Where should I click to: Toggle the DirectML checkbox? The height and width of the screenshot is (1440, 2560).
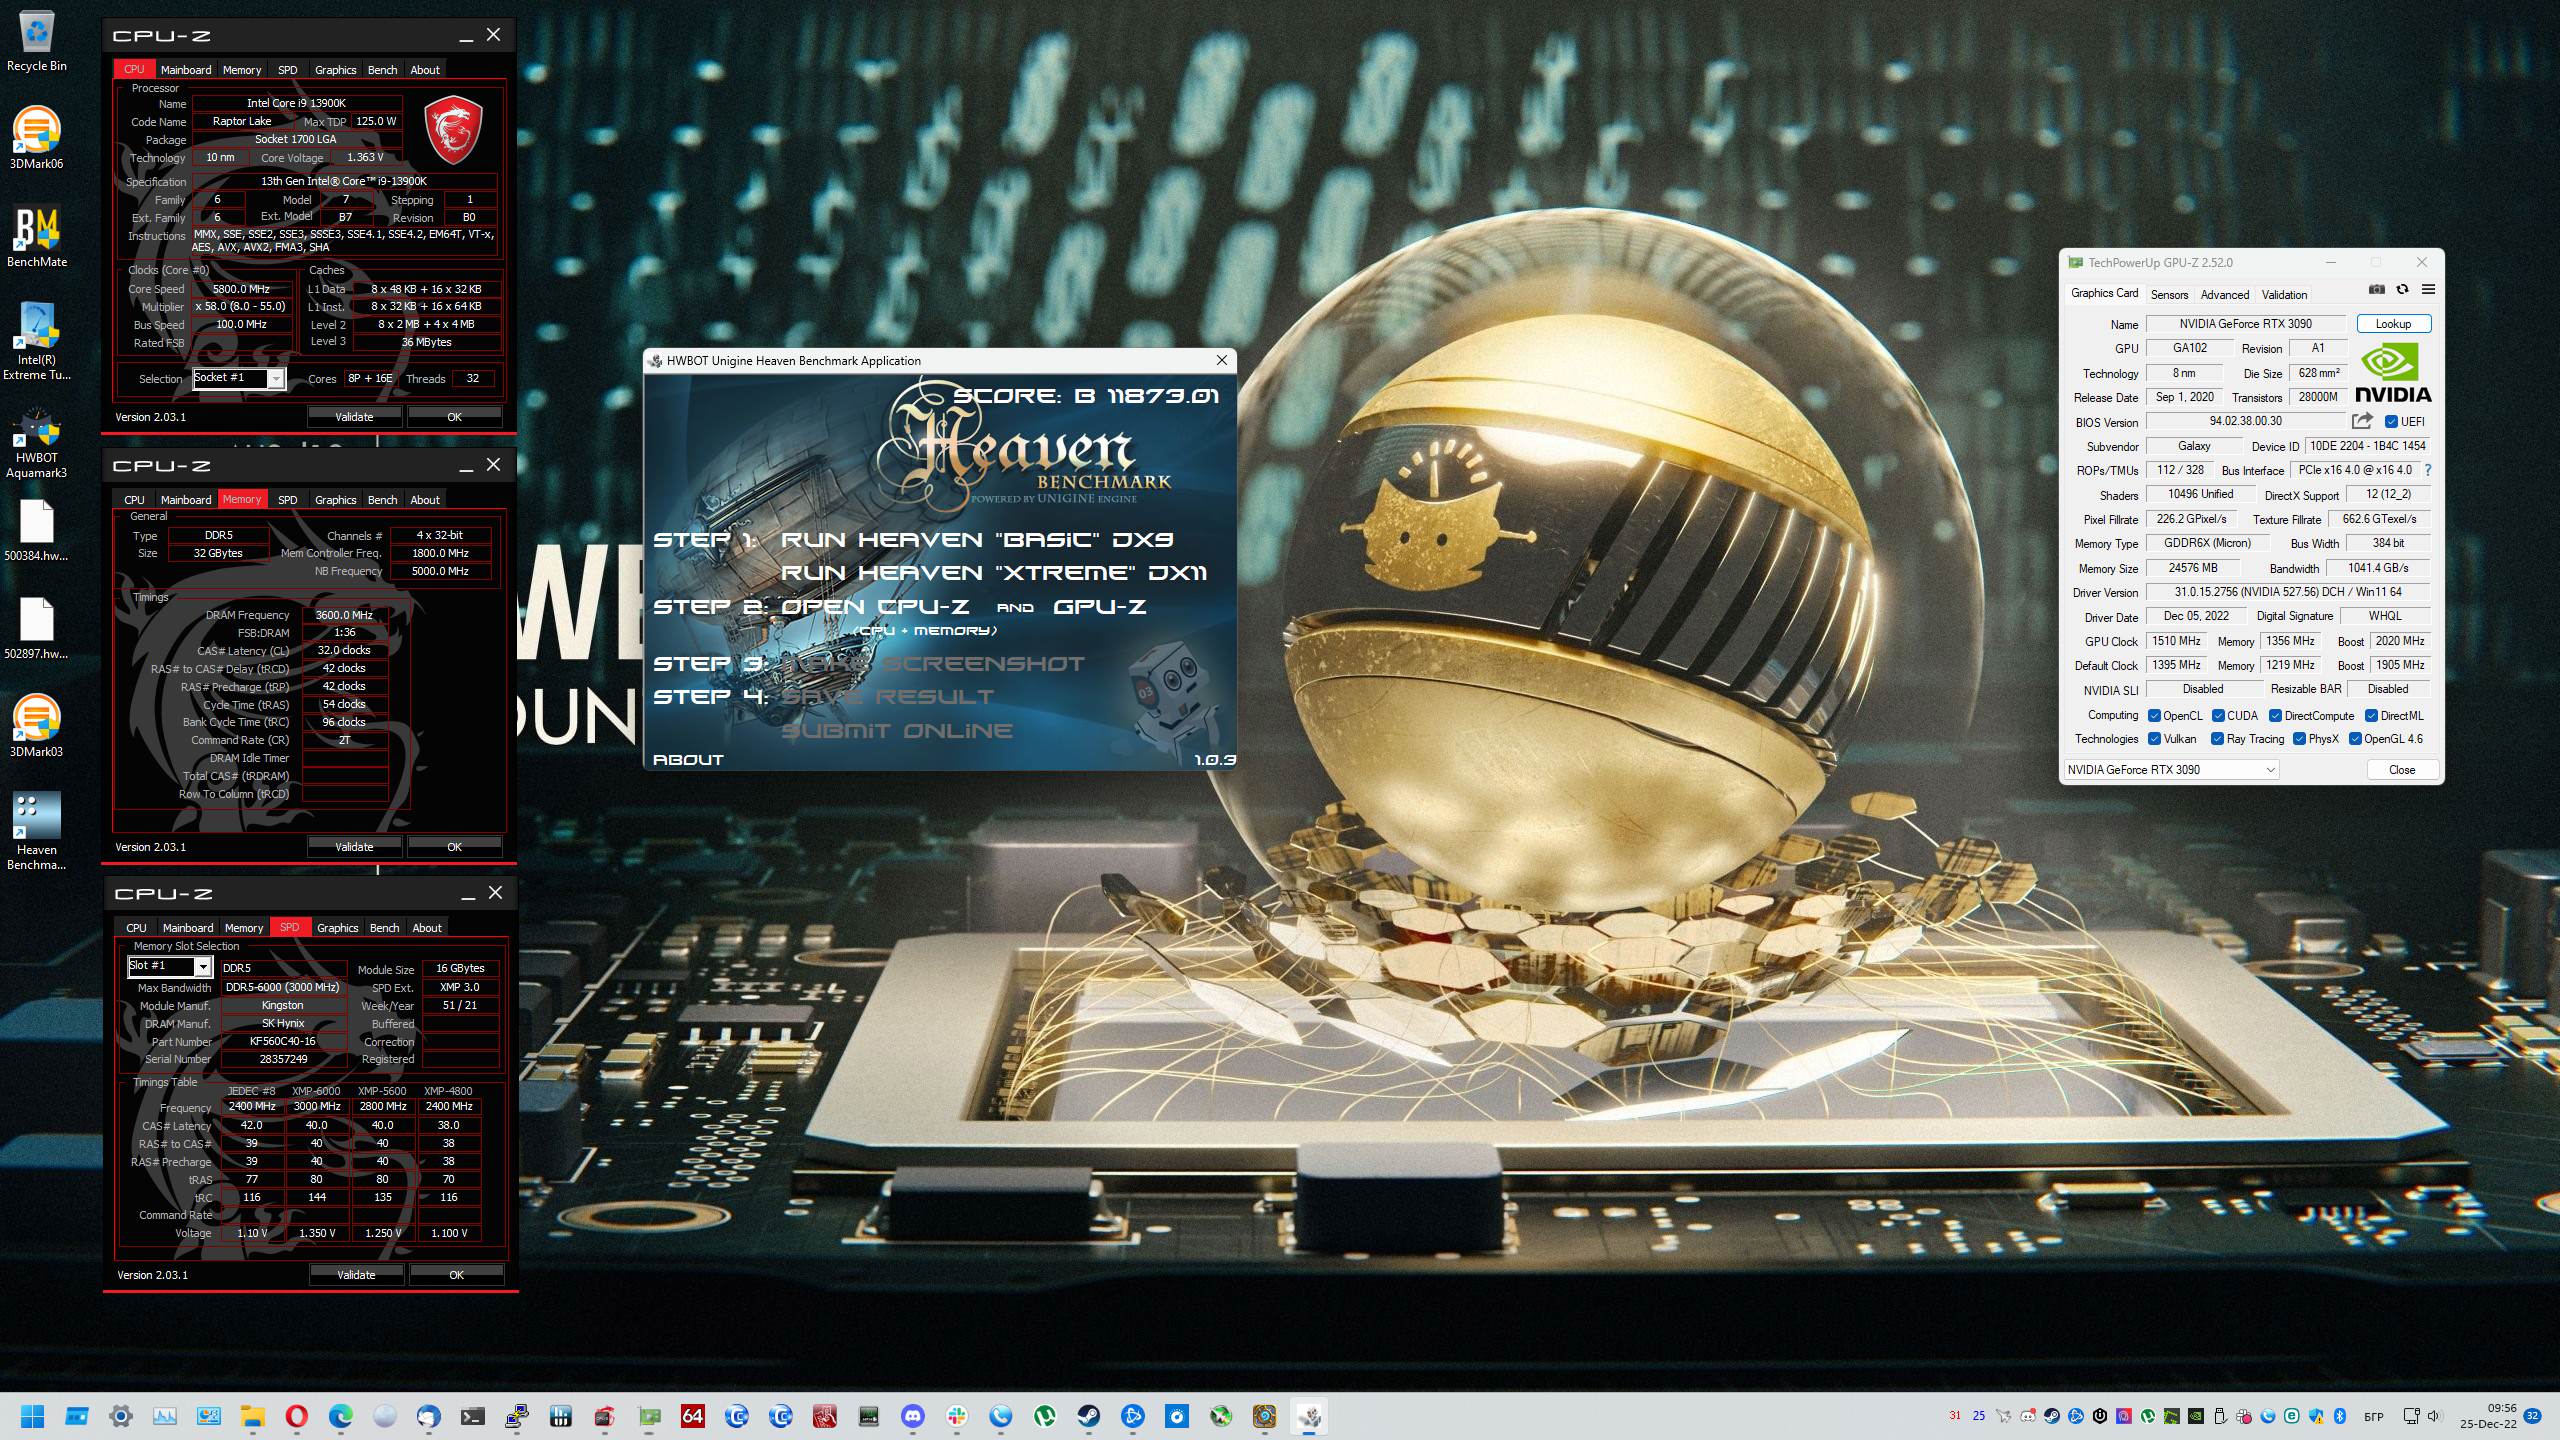(x=2371, y=716)
